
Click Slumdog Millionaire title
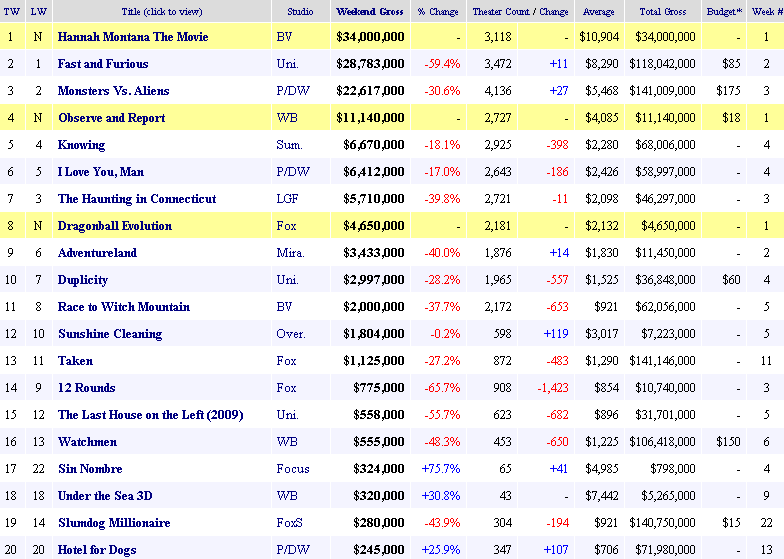pos(113,523)
